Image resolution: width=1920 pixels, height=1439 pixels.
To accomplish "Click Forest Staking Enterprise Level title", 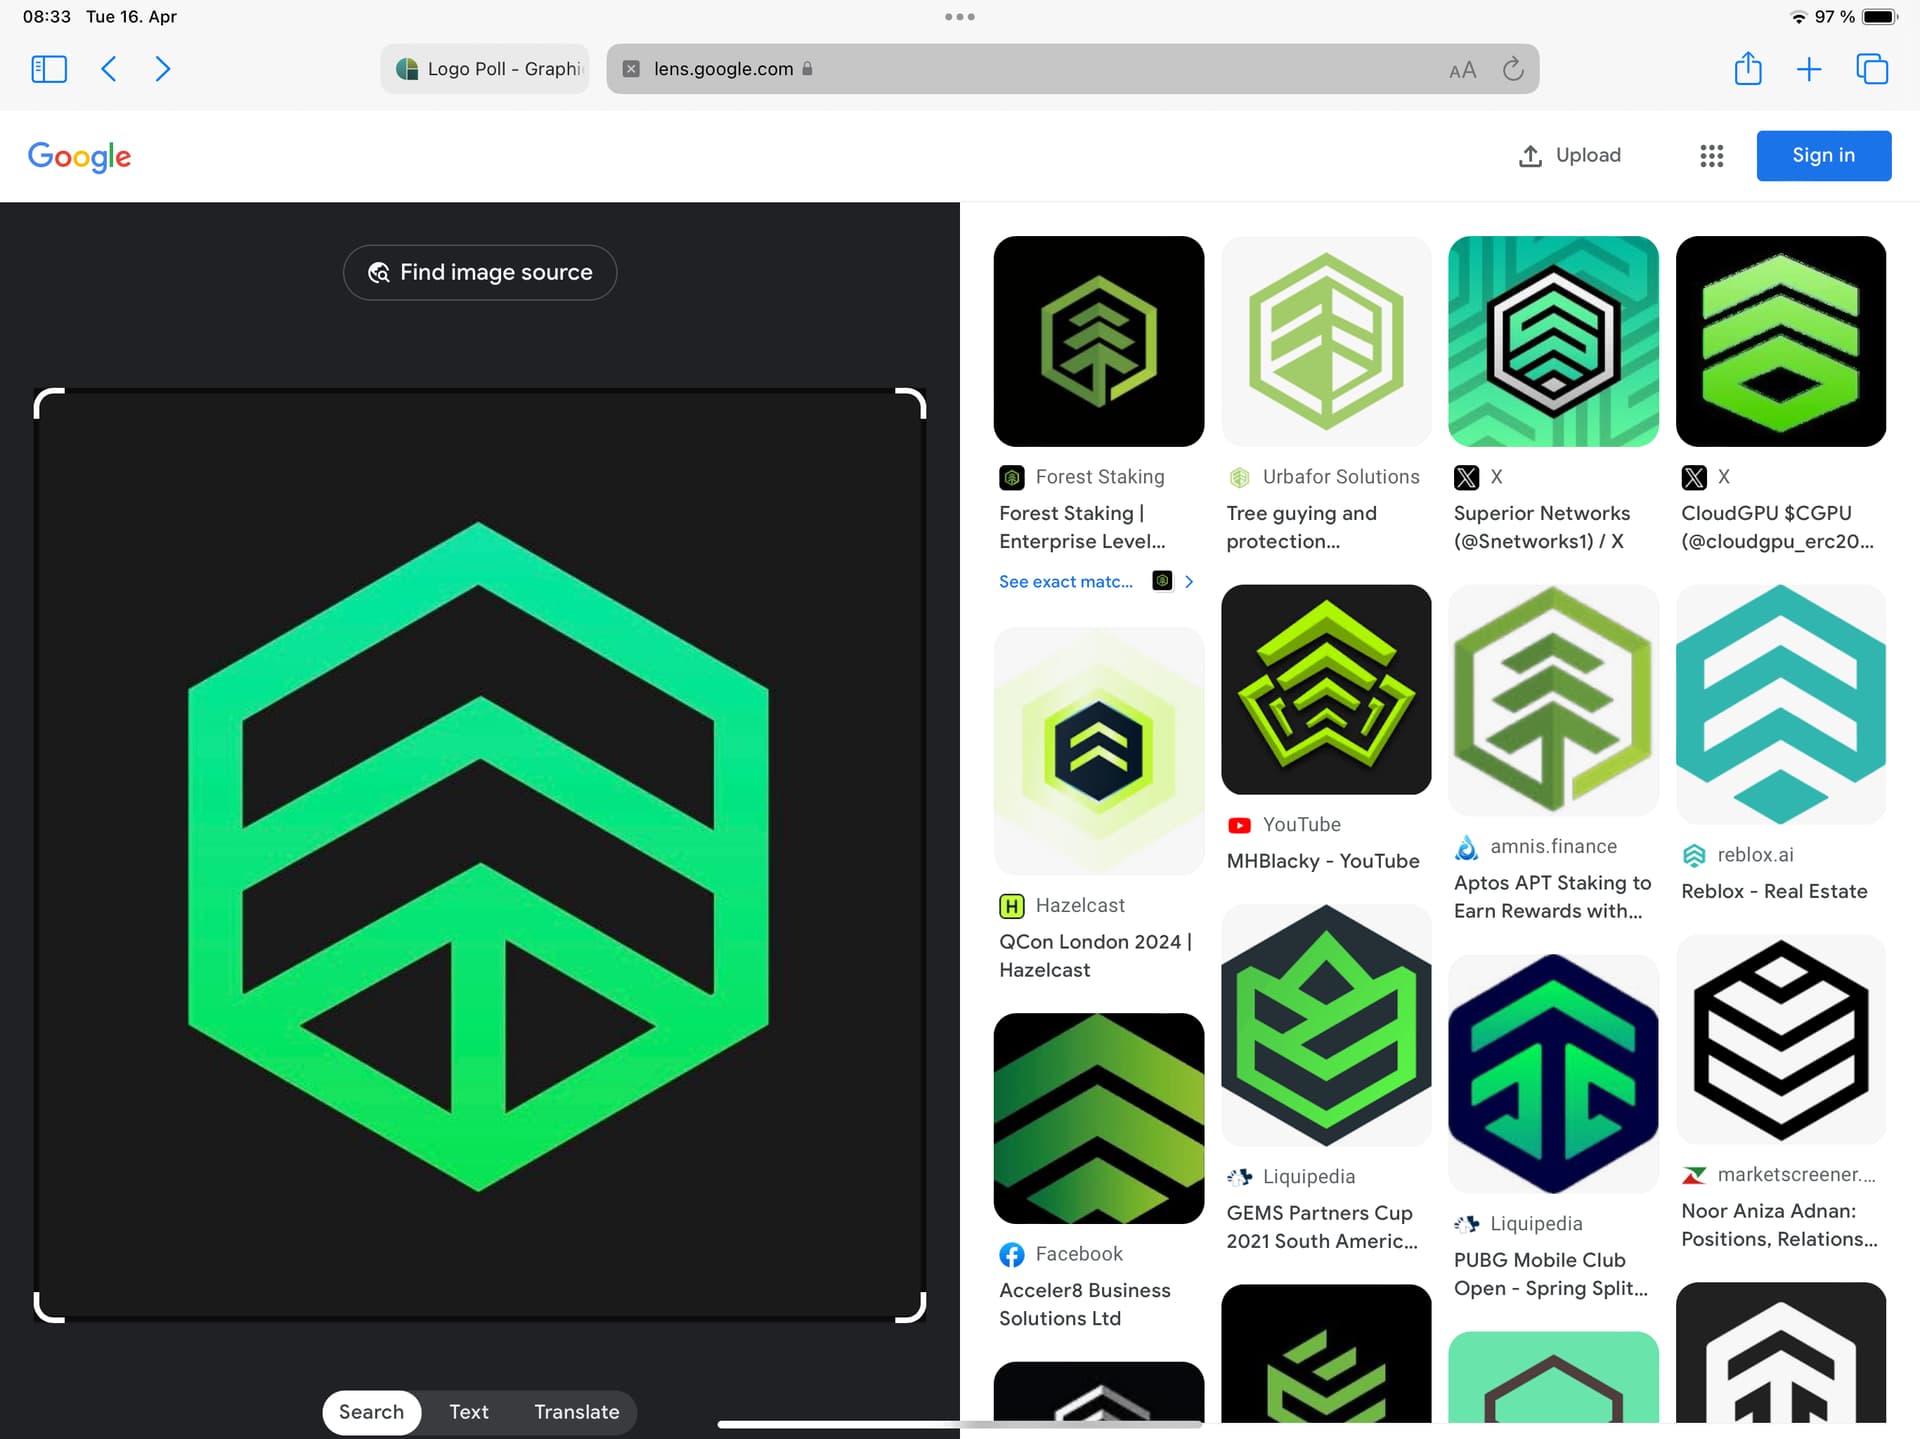I will coord(1082,527).
